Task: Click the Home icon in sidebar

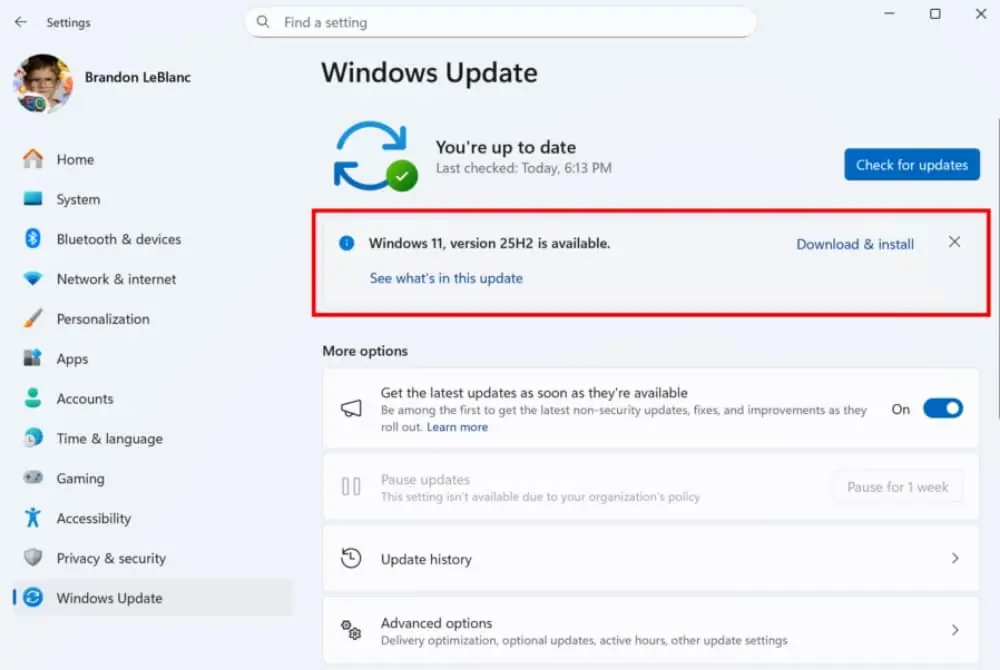Action: 33,159
